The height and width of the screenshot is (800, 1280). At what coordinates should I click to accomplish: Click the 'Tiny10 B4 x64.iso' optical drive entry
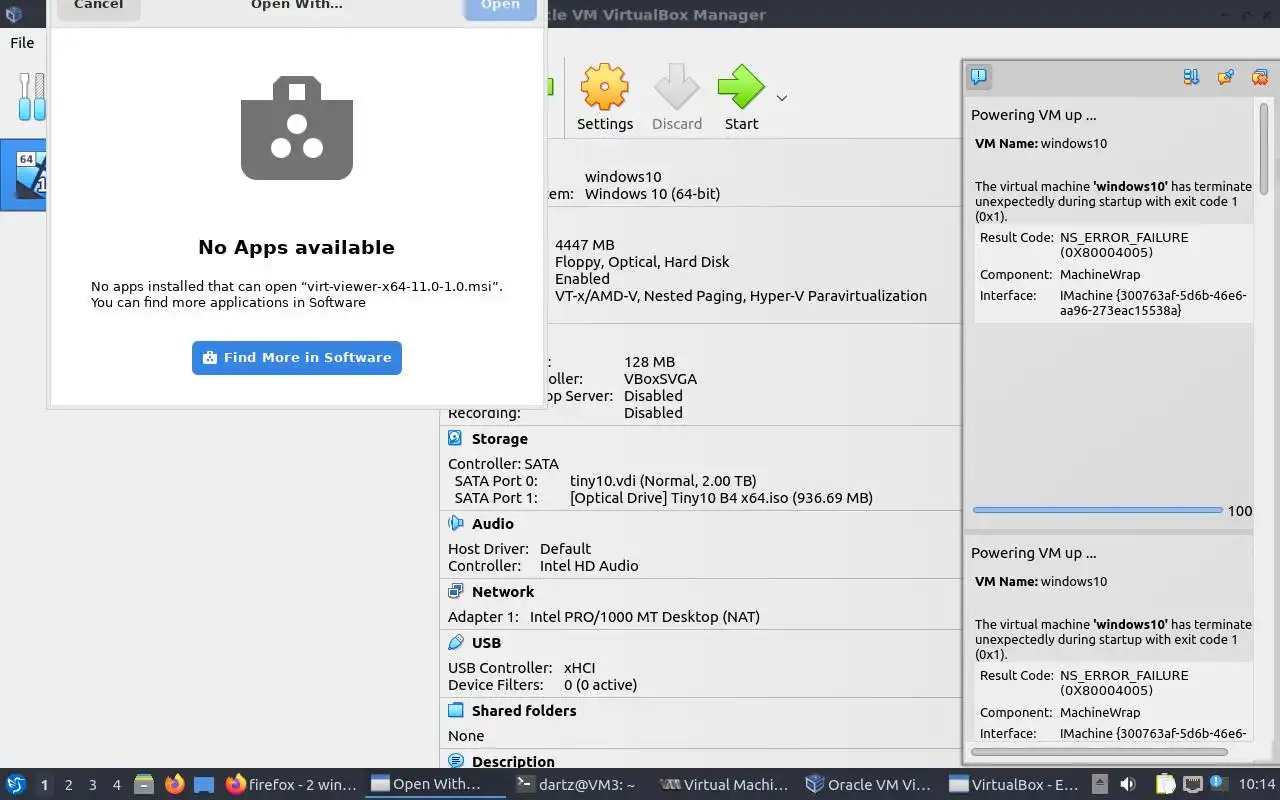pos(721,497)
